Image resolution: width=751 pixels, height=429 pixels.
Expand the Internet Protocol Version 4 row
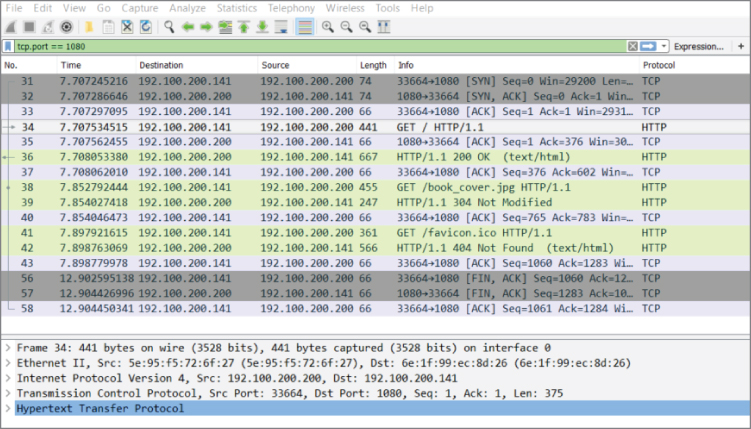[8, 378]
